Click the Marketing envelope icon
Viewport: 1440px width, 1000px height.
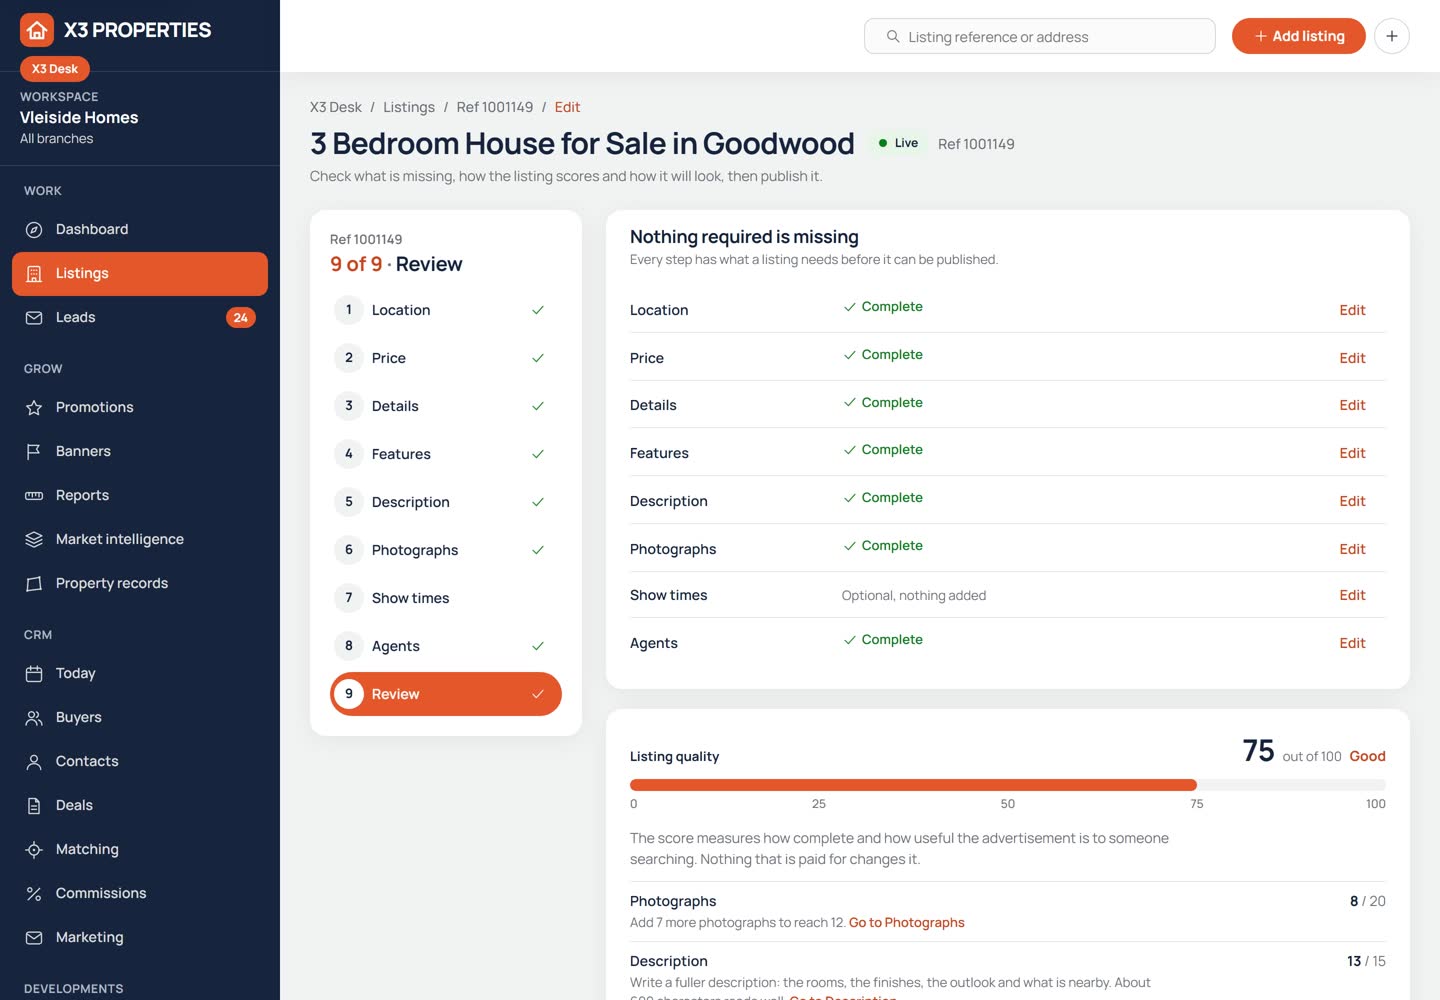(x=34, y=938)
